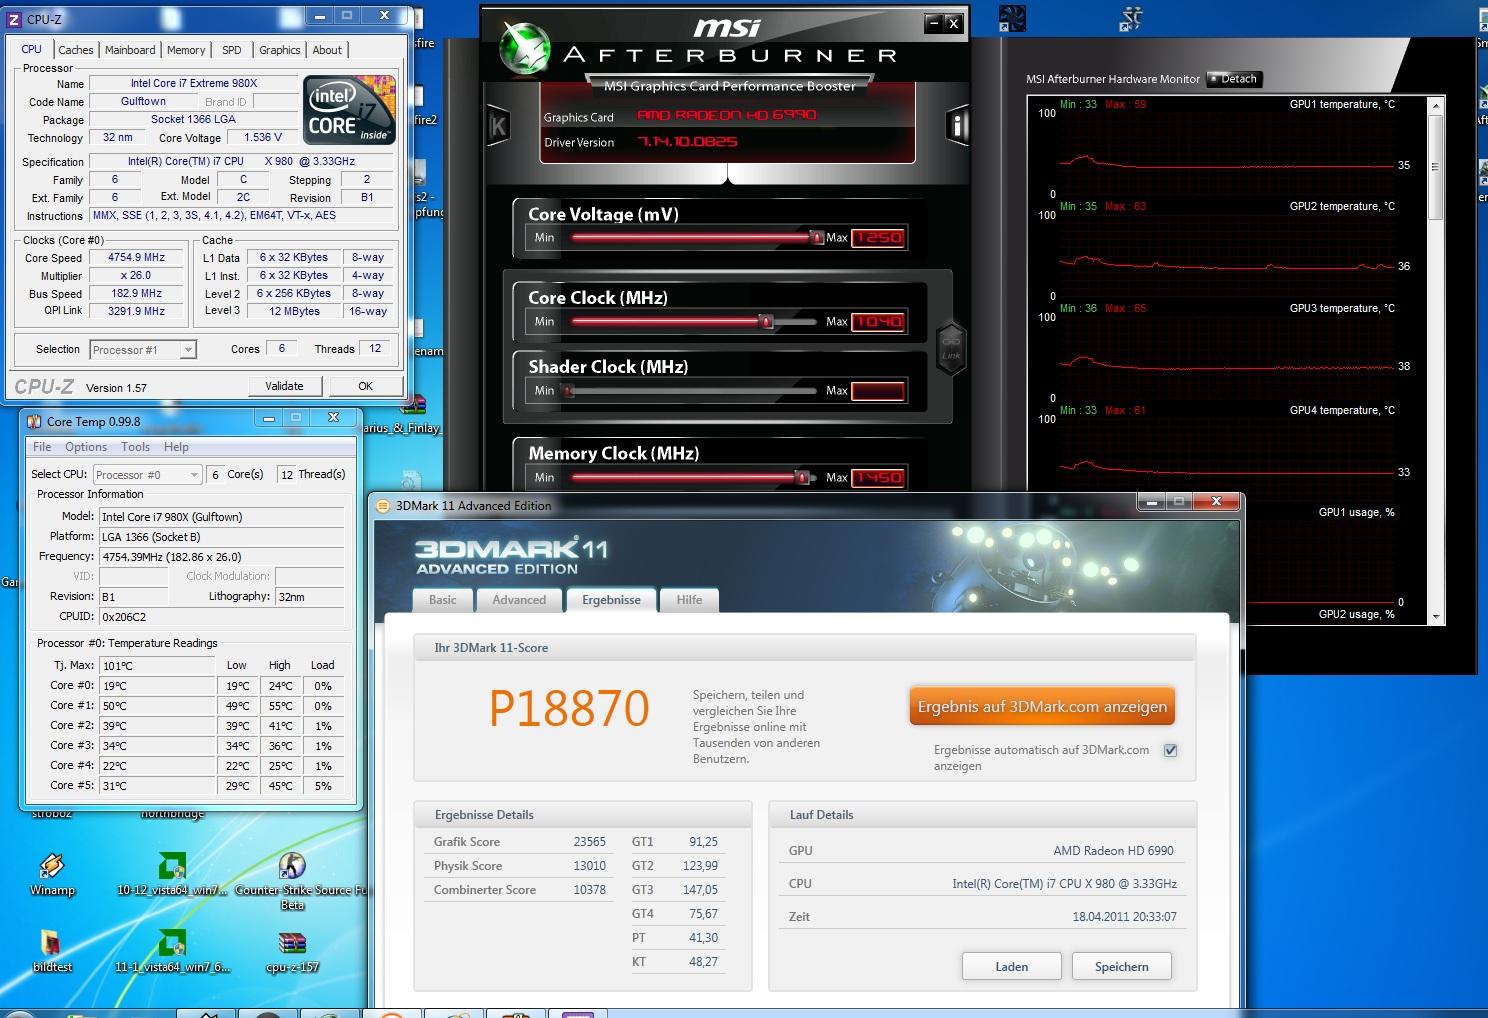Viewport: 1488px width, 1018px height.
Task: Click Ergebnis auf 3DMark.com anzeigen button
Action: 1042,706
